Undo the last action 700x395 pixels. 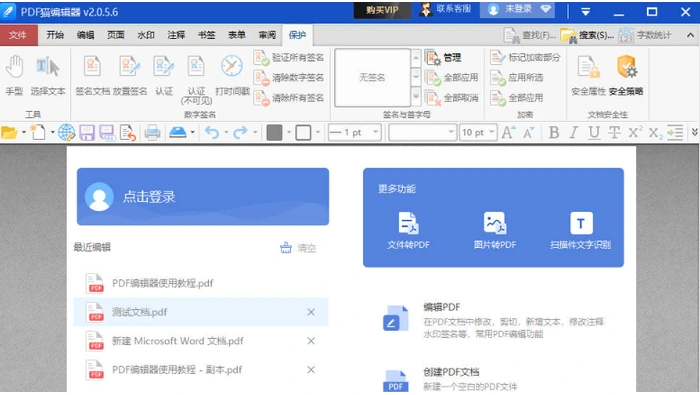click(x=212, y=133)
